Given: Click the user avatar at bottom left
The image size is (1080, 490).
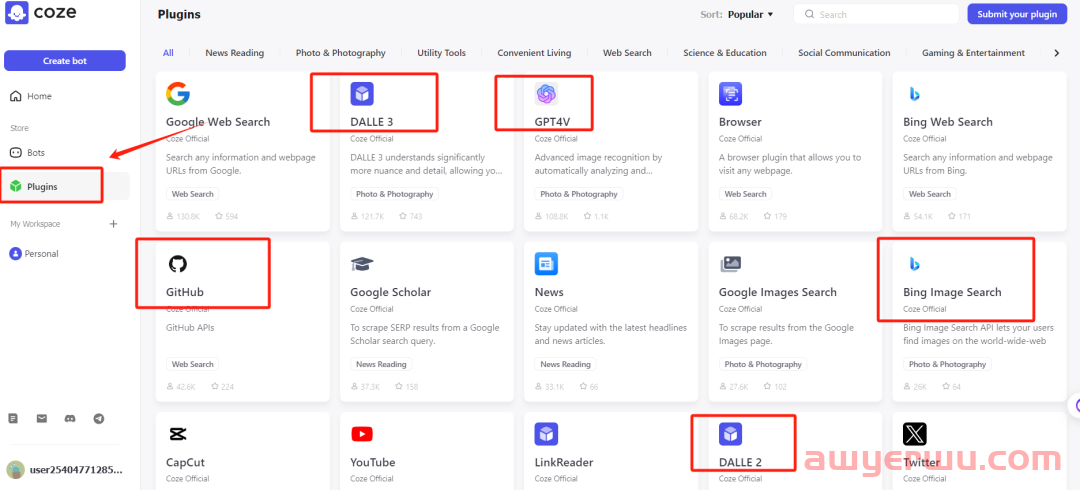Looking at the screenshot, I should tap(15, 470).
